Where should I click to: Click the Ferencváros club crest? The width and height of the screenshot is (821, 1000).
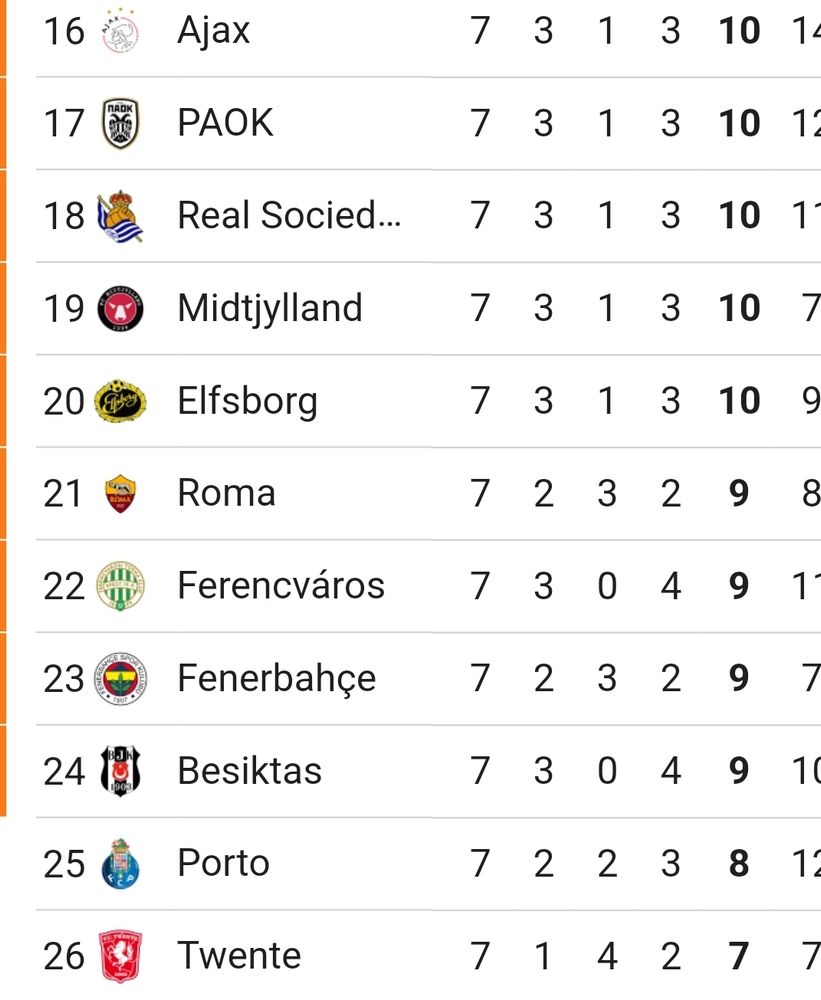pyautogui.click(x=120, y=586)
